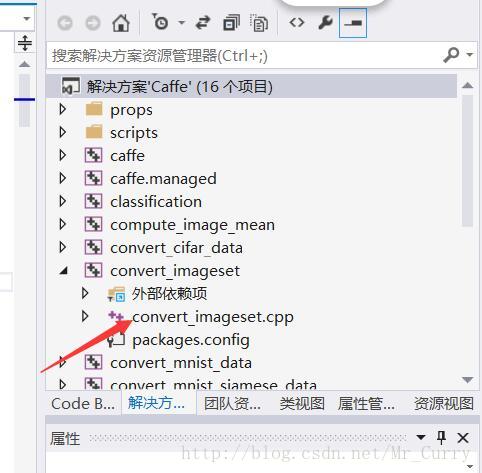
Task: Select the scripts text label
Action: click(134, 133)
